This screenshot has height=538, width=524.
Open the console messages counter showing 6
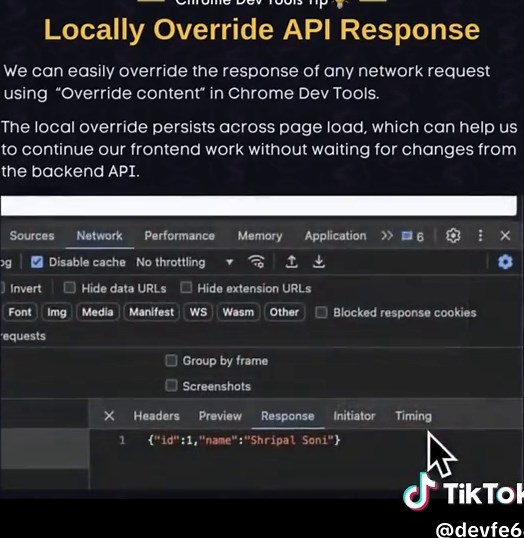(413, 236)
